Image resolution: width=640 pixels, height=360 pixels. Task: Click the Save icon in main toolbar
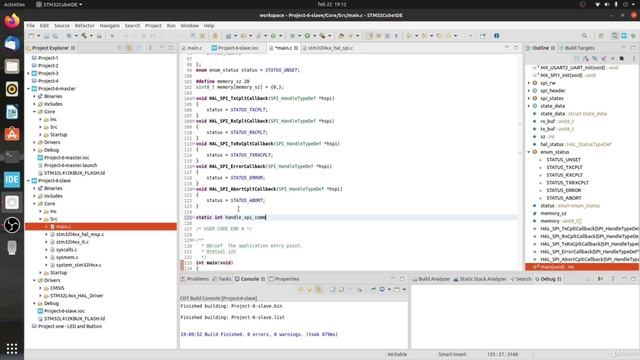pos(46,36)
